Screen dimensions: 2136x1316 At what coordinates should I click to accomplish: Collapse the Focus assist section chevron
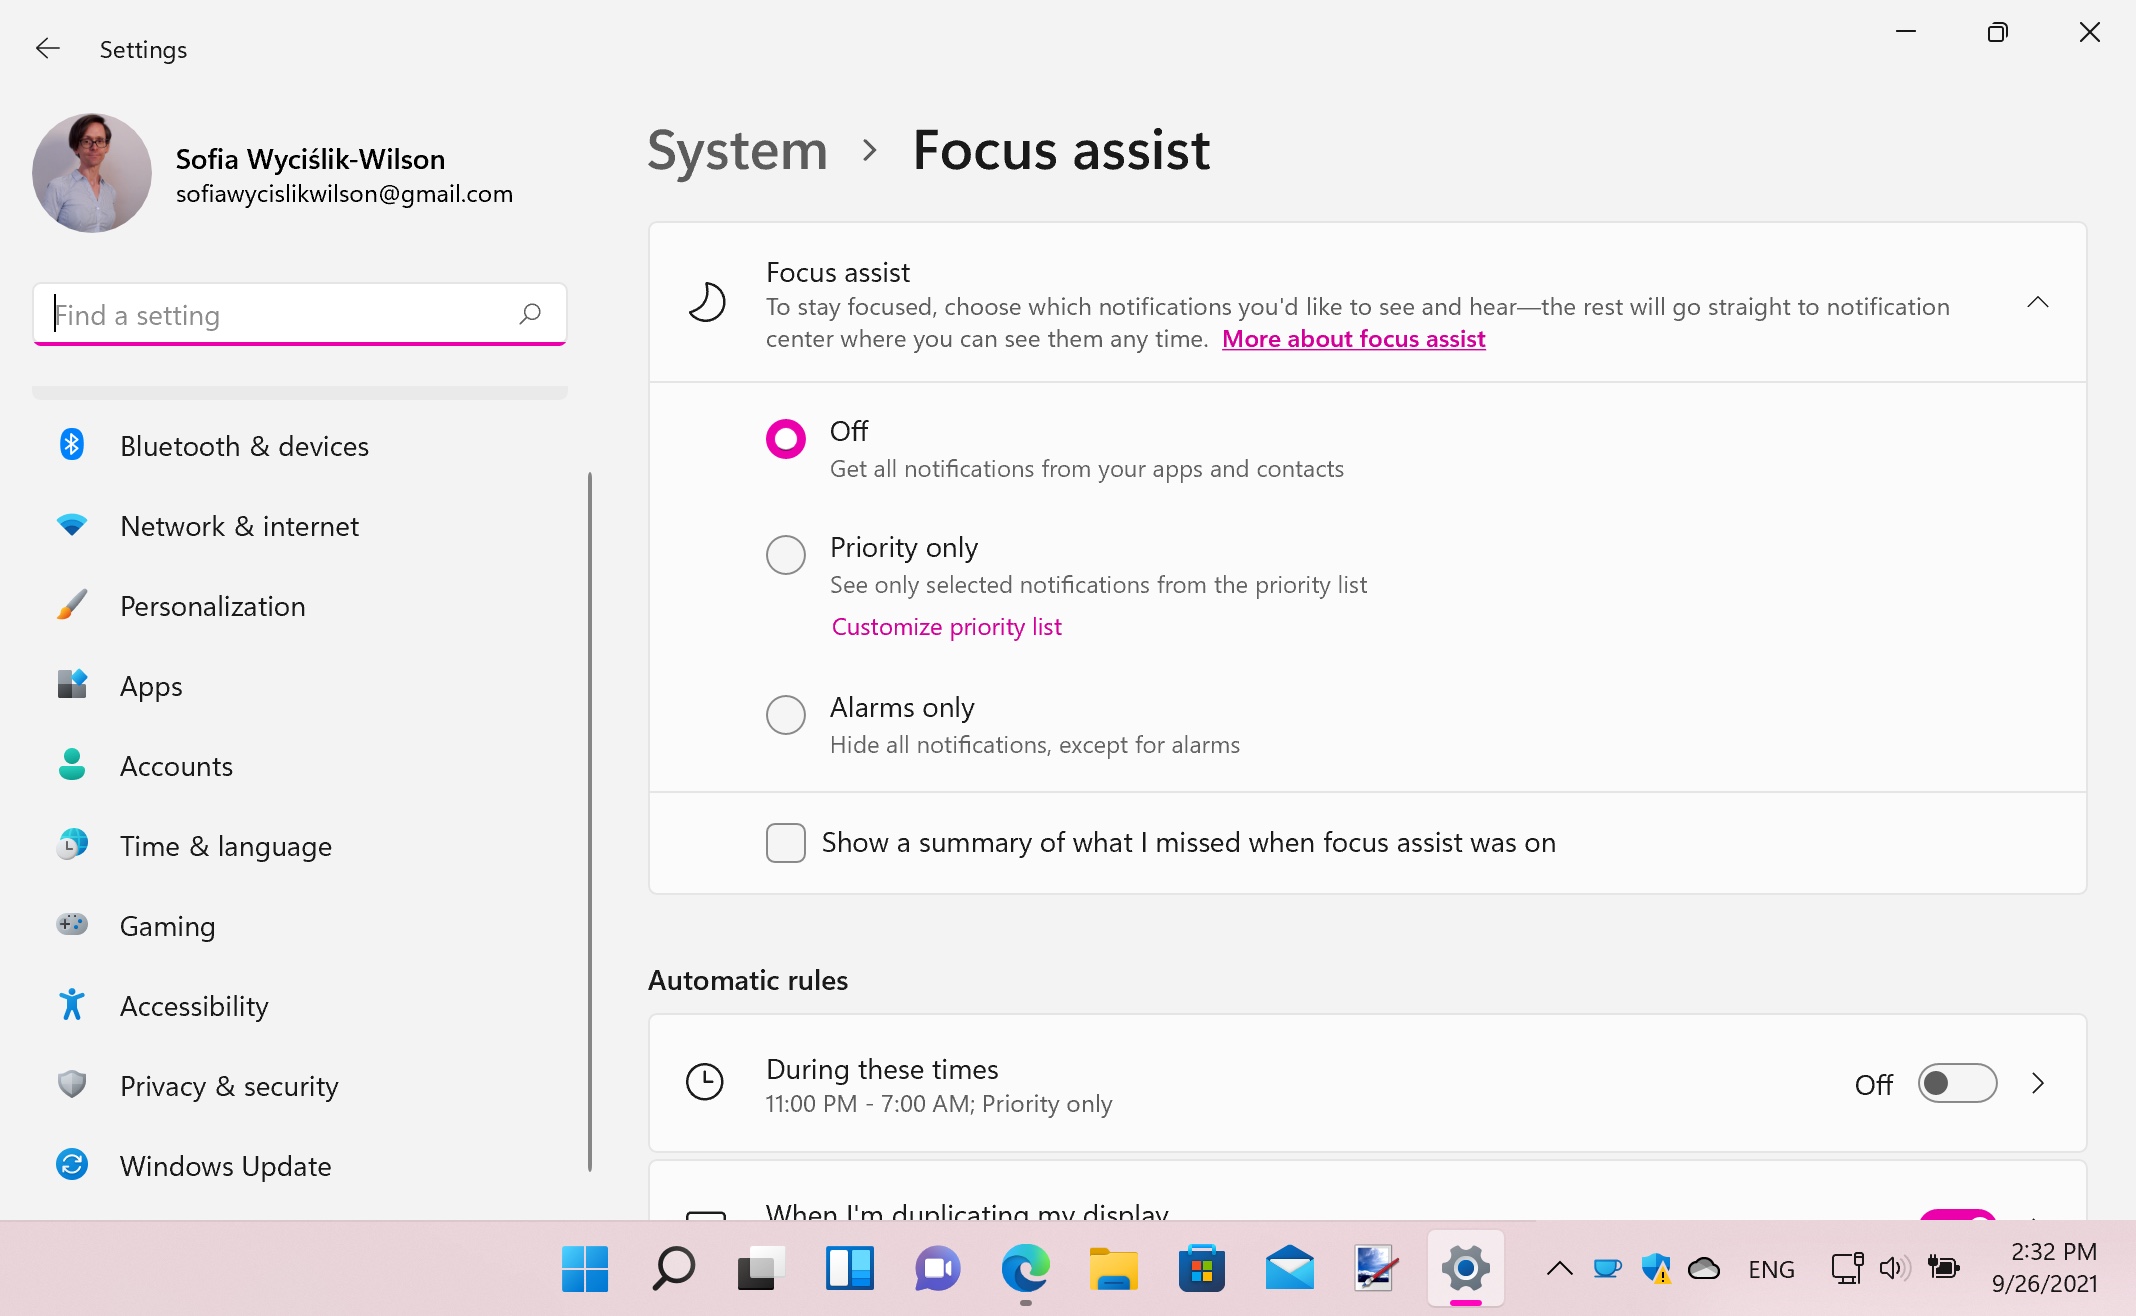[x=2038, y=302]
